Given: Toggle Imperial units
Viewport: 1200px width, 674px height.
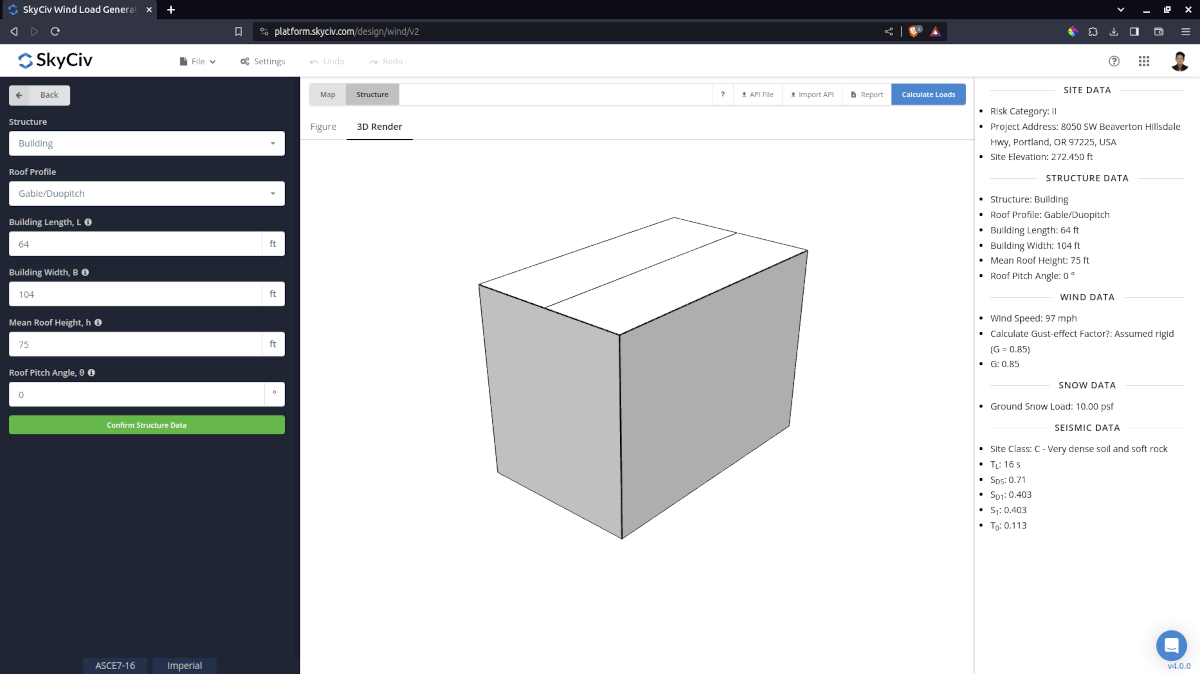Looking at the screenshot, I should click(x=184, y=664).
